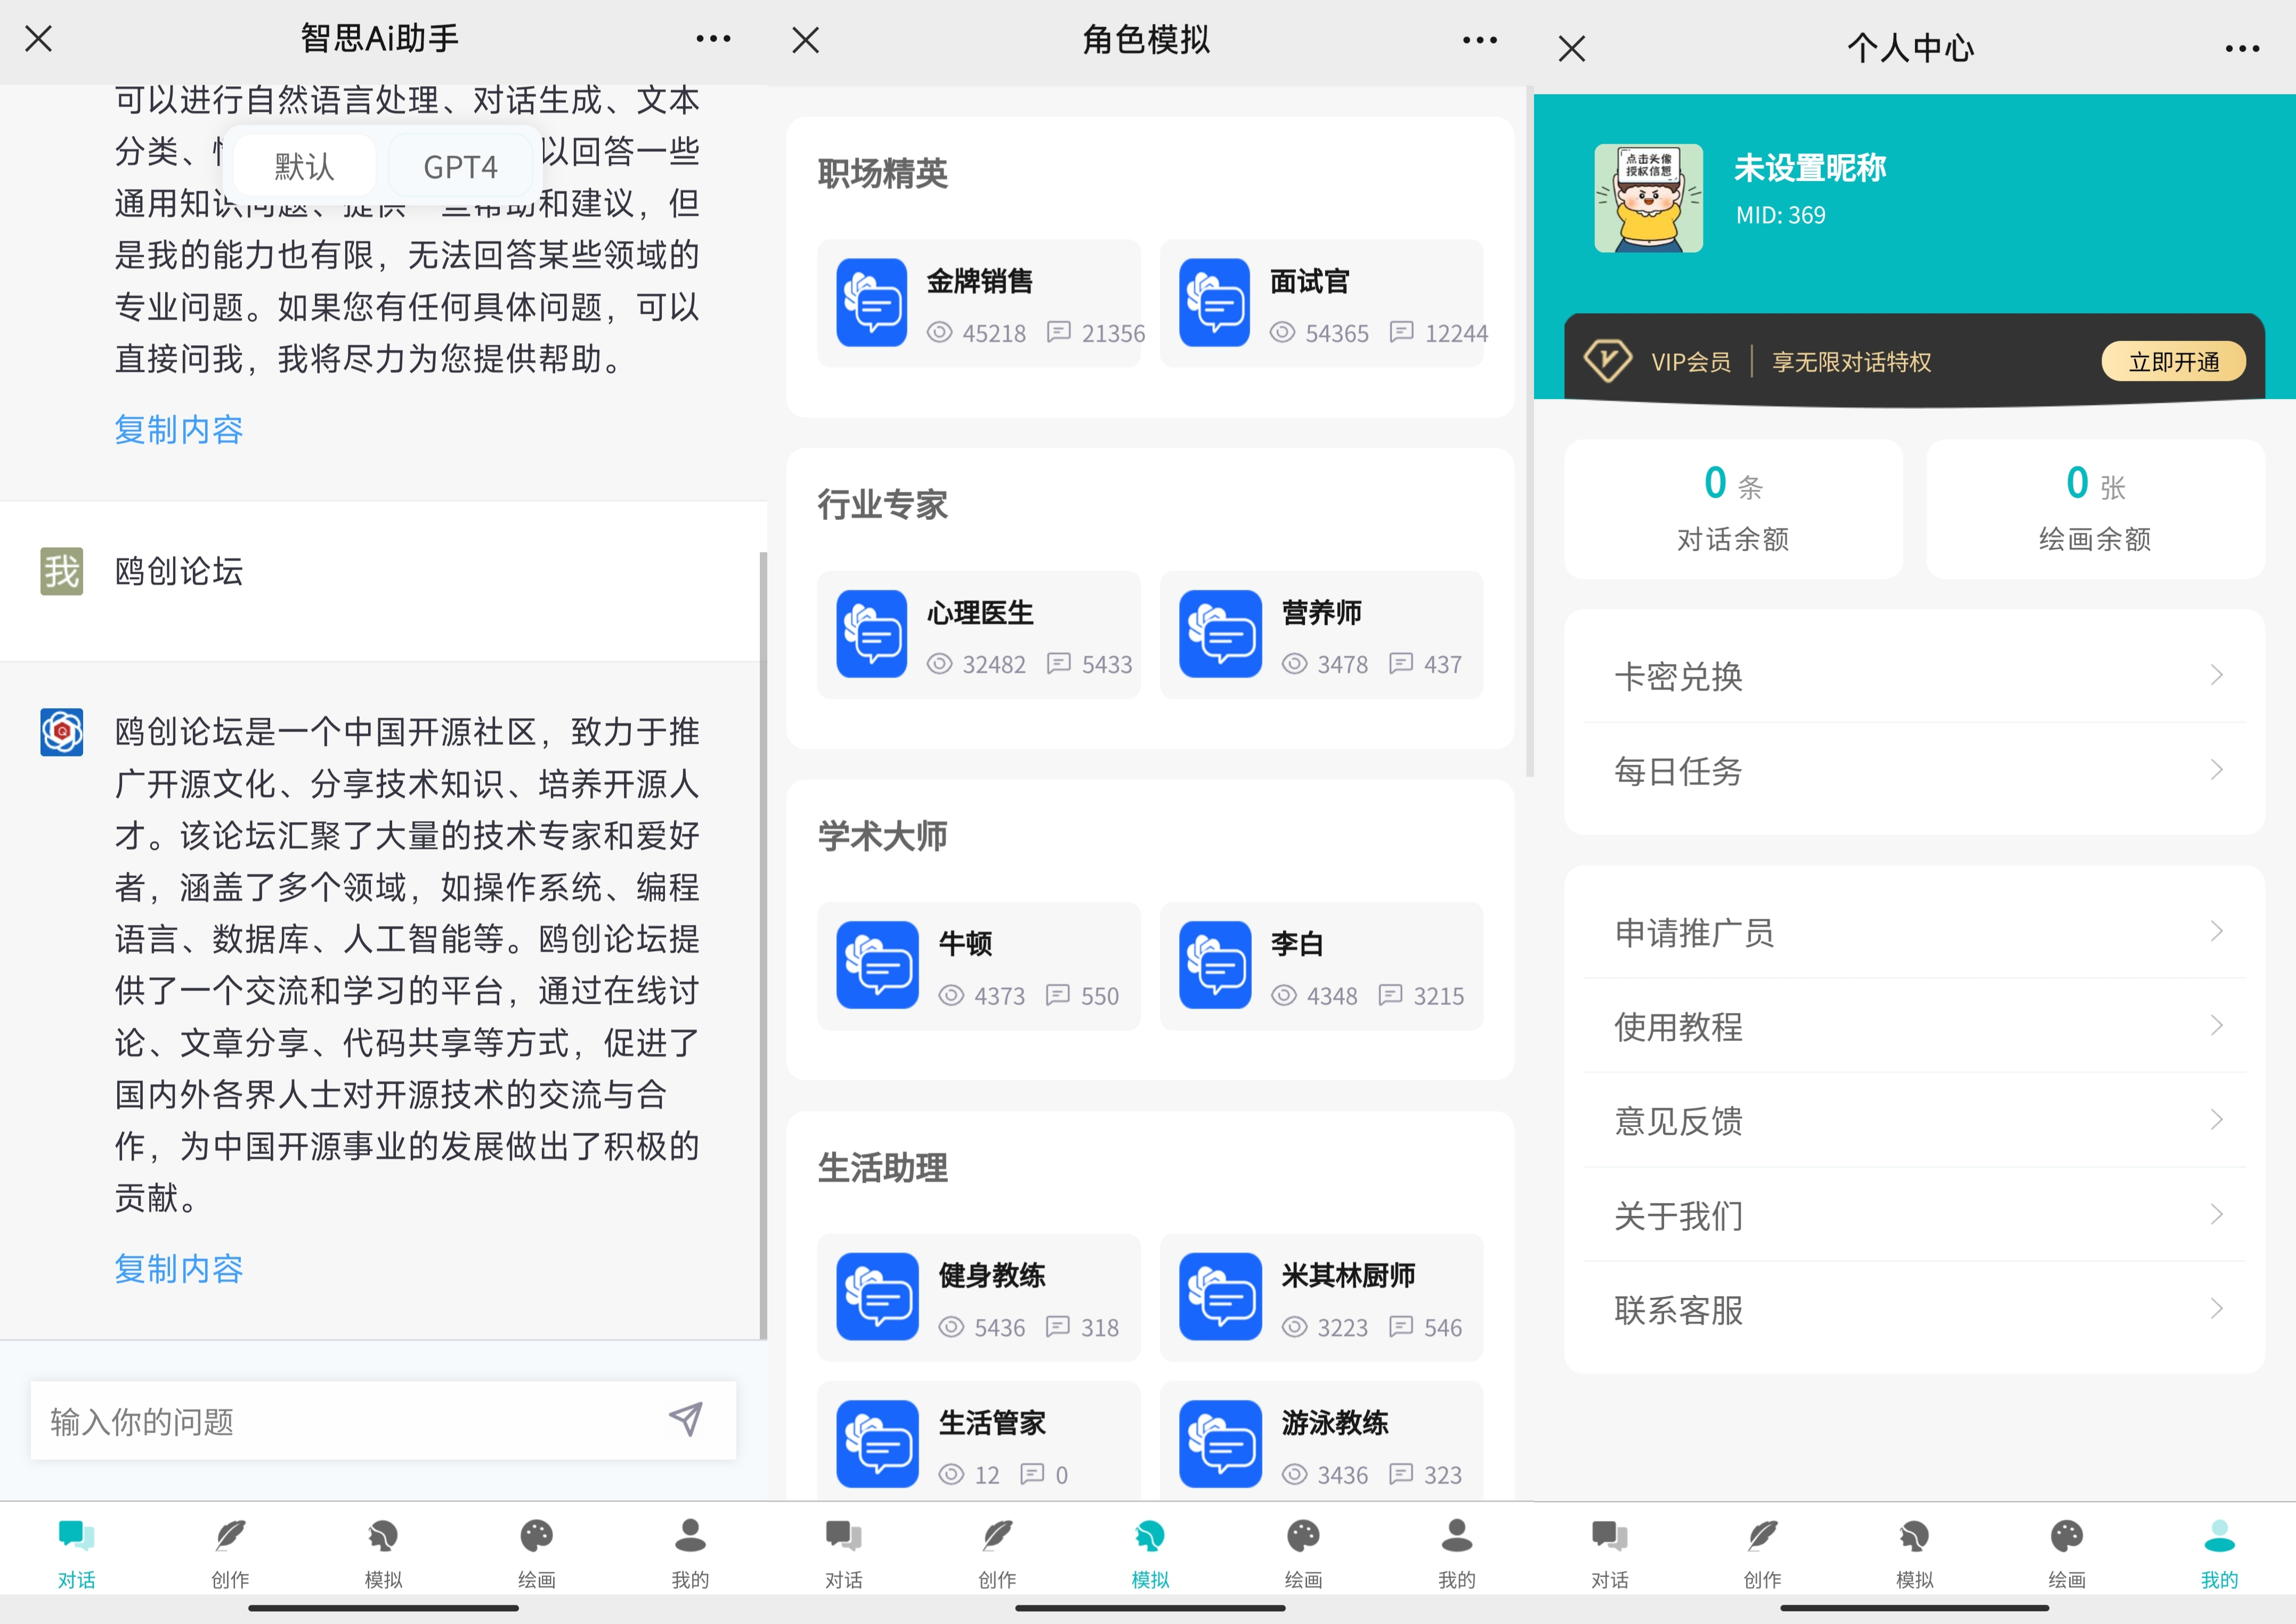Click the AI assistant avatar beside 鸥创论坛 reply

click(x=62, y=732)
